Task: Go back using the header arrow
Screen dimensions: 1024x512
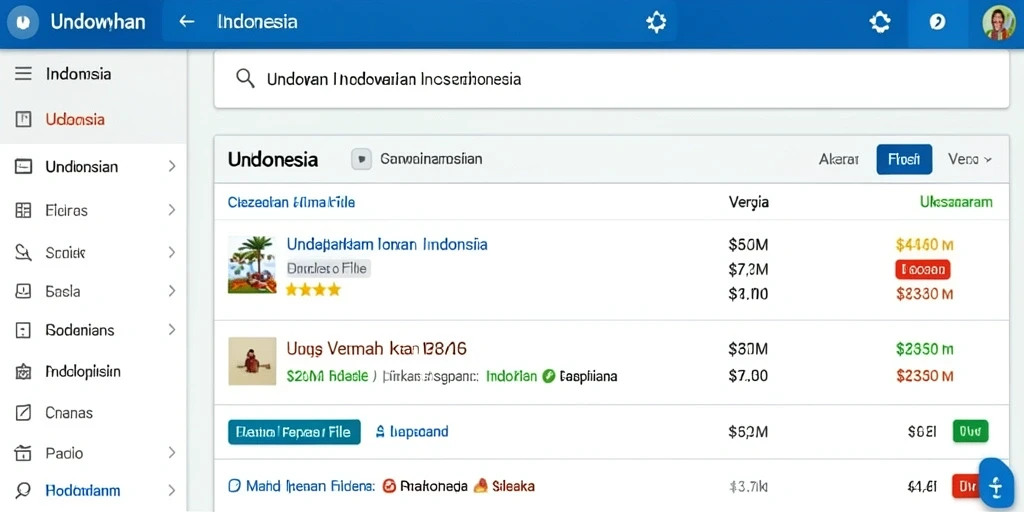Action: tap(187, 22)
